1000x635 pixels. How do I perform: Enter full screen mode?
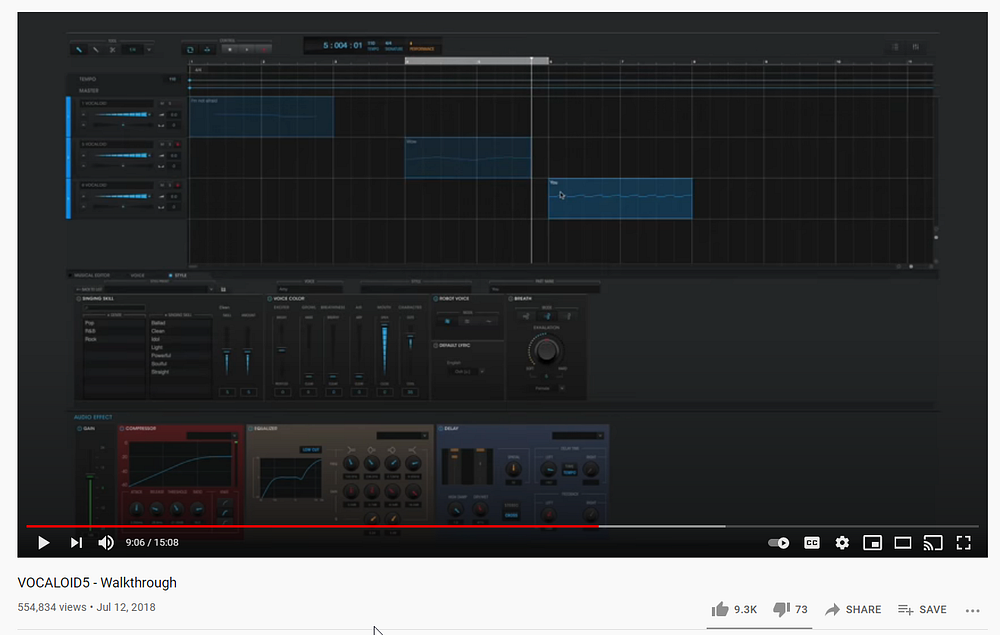[964, 543]
